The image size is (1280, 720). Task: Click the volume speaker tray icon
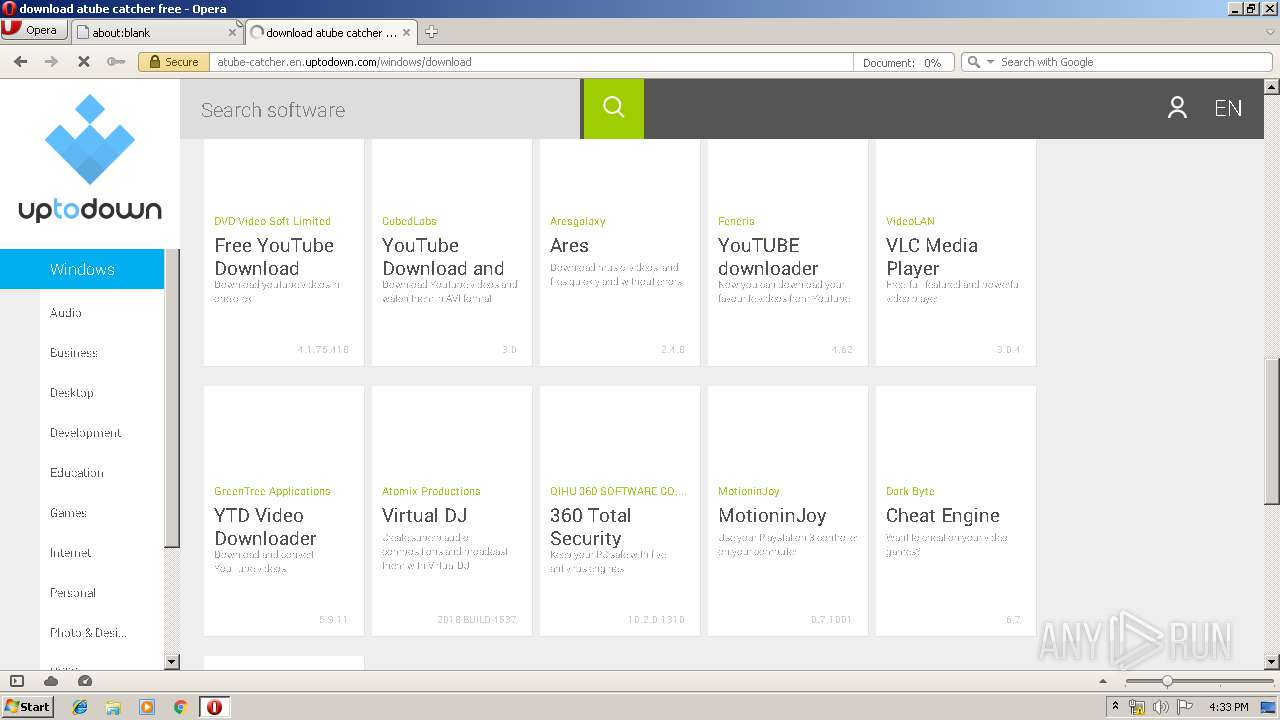(1161, 707)
